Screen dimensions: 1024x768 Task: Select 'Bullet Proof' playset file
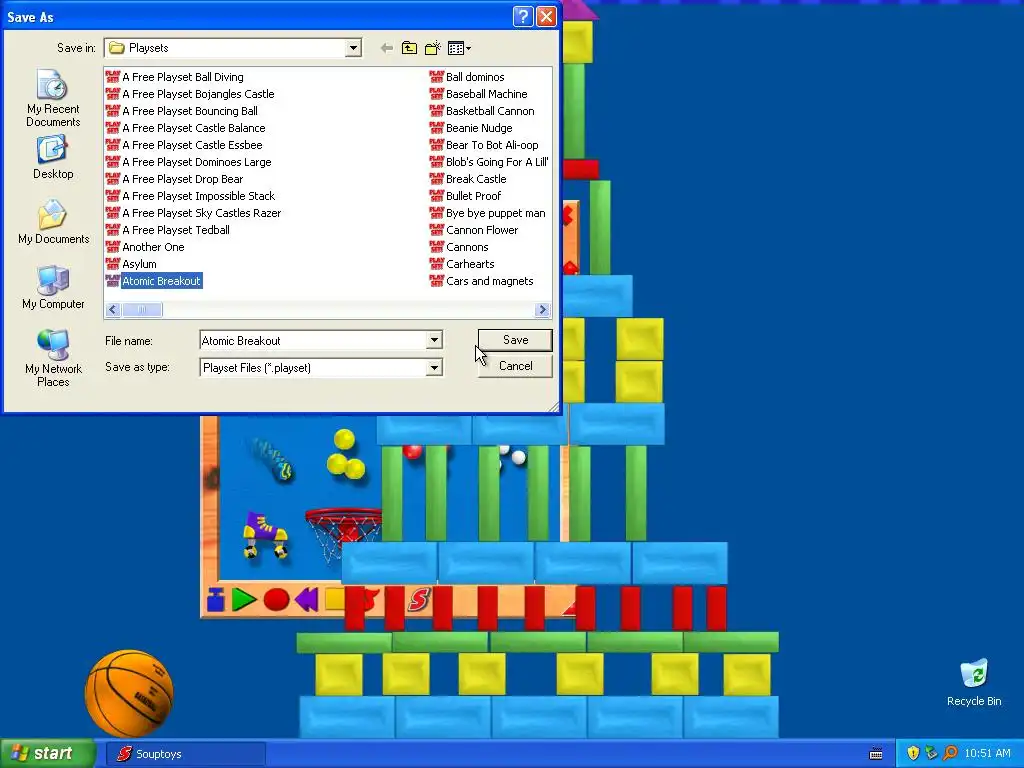click(466, 196)
